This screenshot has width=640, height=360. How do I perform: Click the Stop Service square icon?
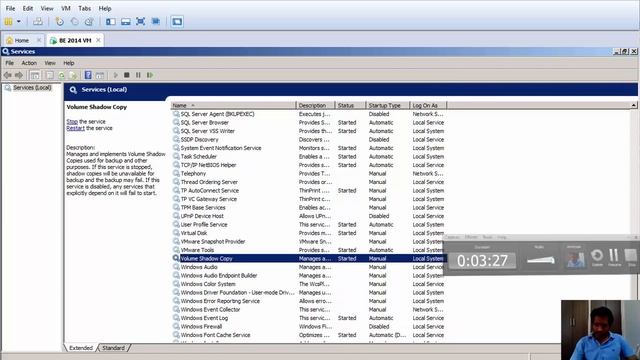pyautogui.click(x=127, y=75)
